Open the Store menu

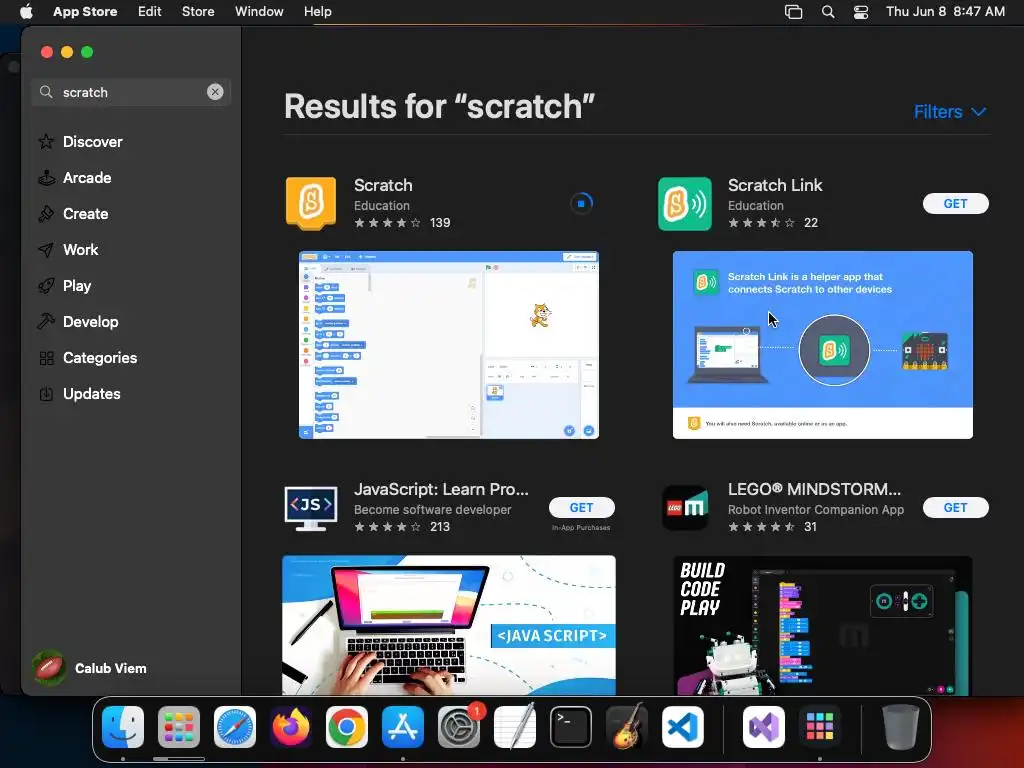pyautogui.click(x=198, y=12)
